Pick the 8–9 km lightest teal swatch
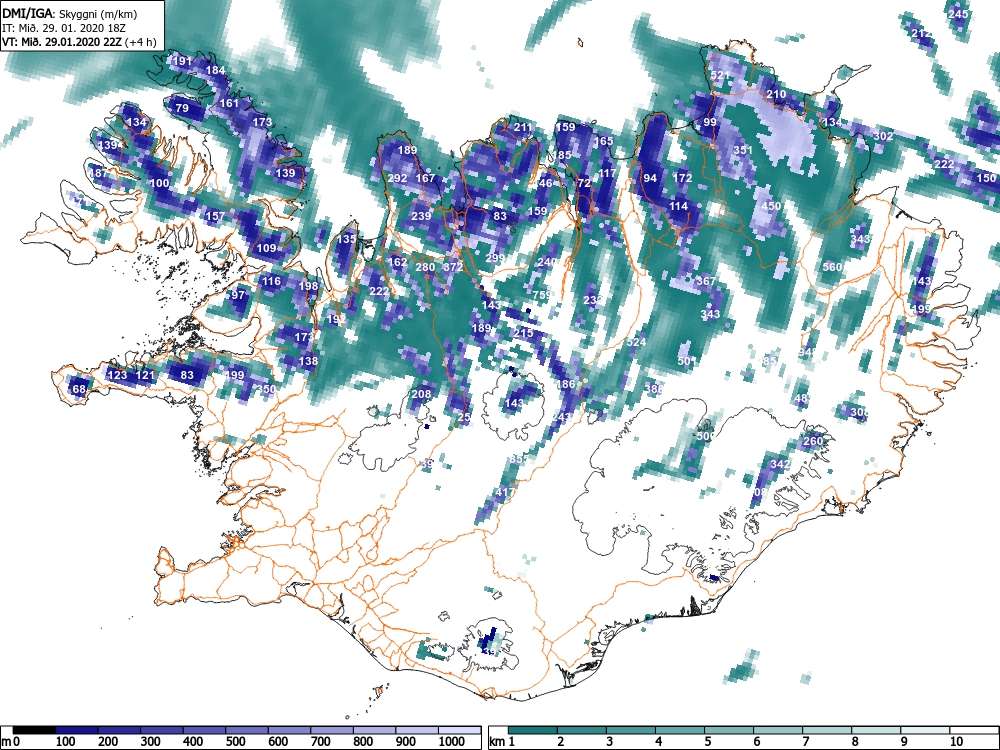The image size is (1000, 750). (x=876, y=730)
